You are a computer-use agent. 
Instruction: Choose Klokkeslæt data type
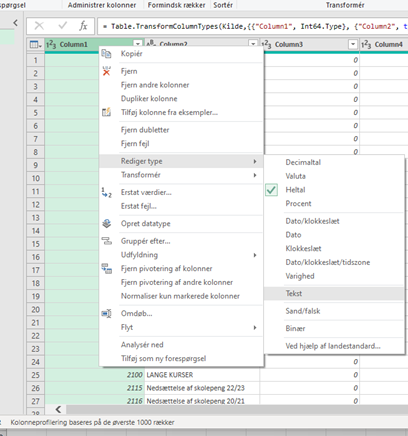click(334, 249)
